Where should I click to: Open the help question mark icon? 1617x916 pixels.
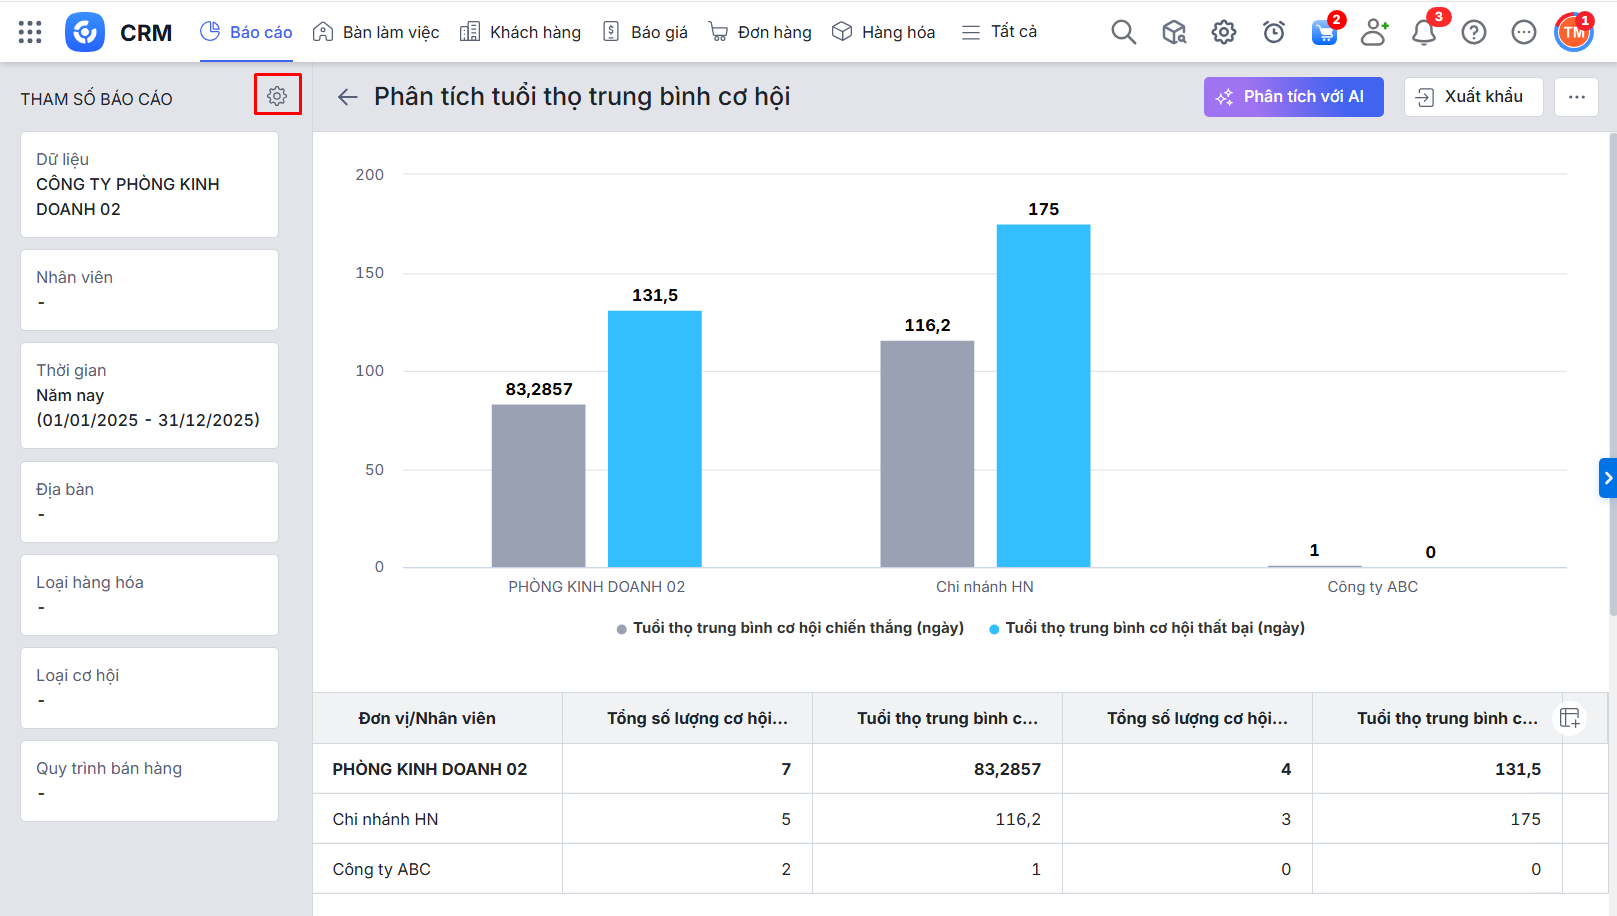click(1473, 32)
